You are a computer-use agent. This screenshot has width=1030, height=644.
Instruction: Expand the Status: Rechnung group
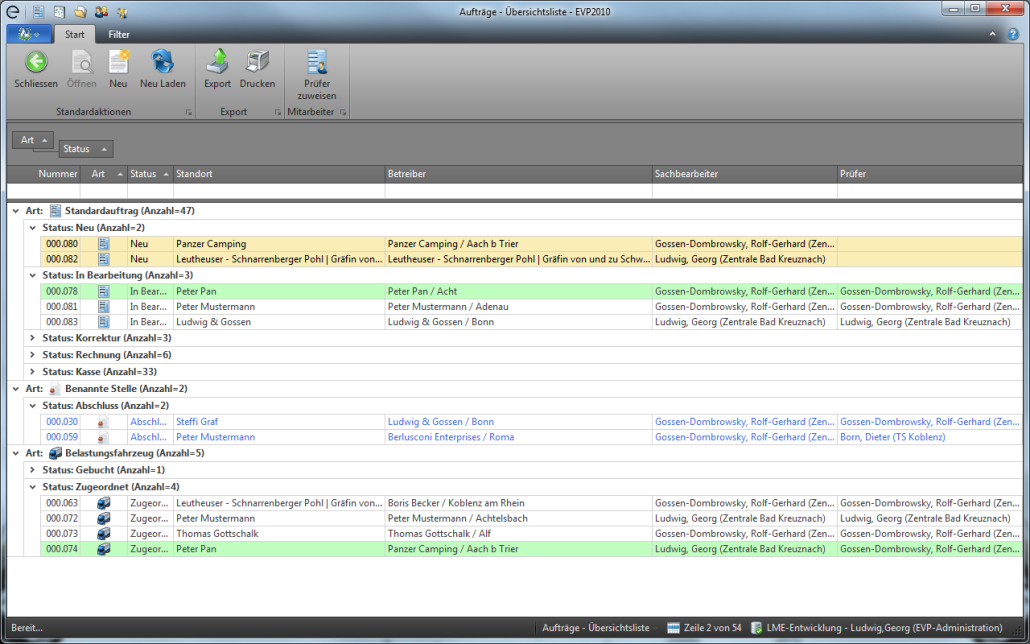point(32,355)
